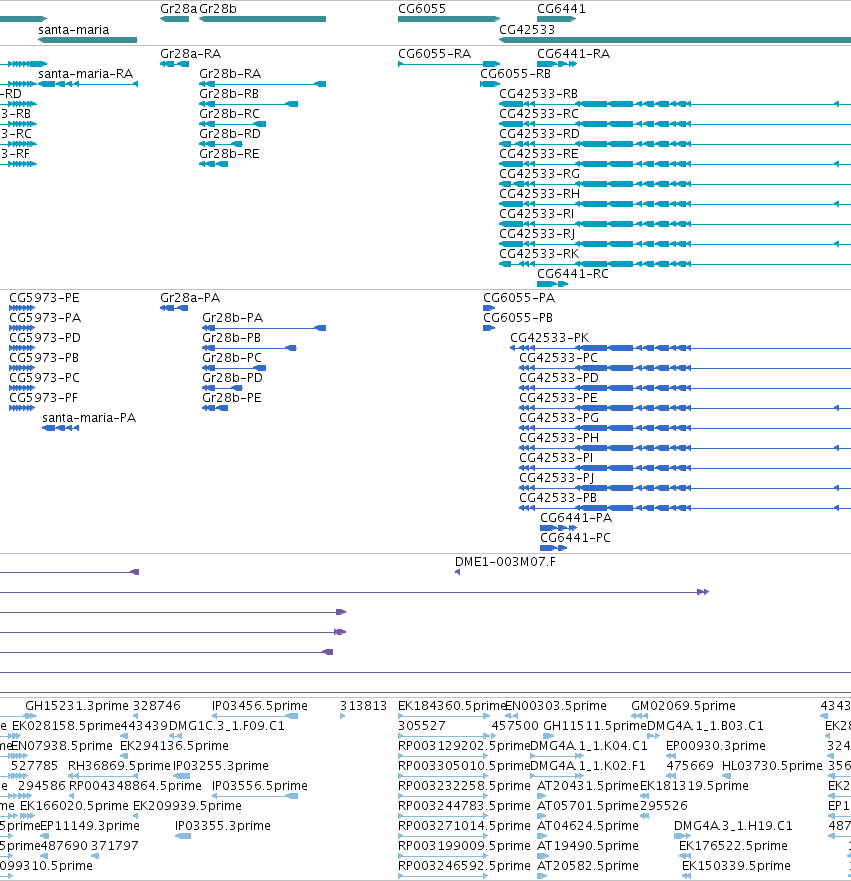Select transcript Gr28b-RD
This screenshot has height=881, width=851.
[230, 134]
